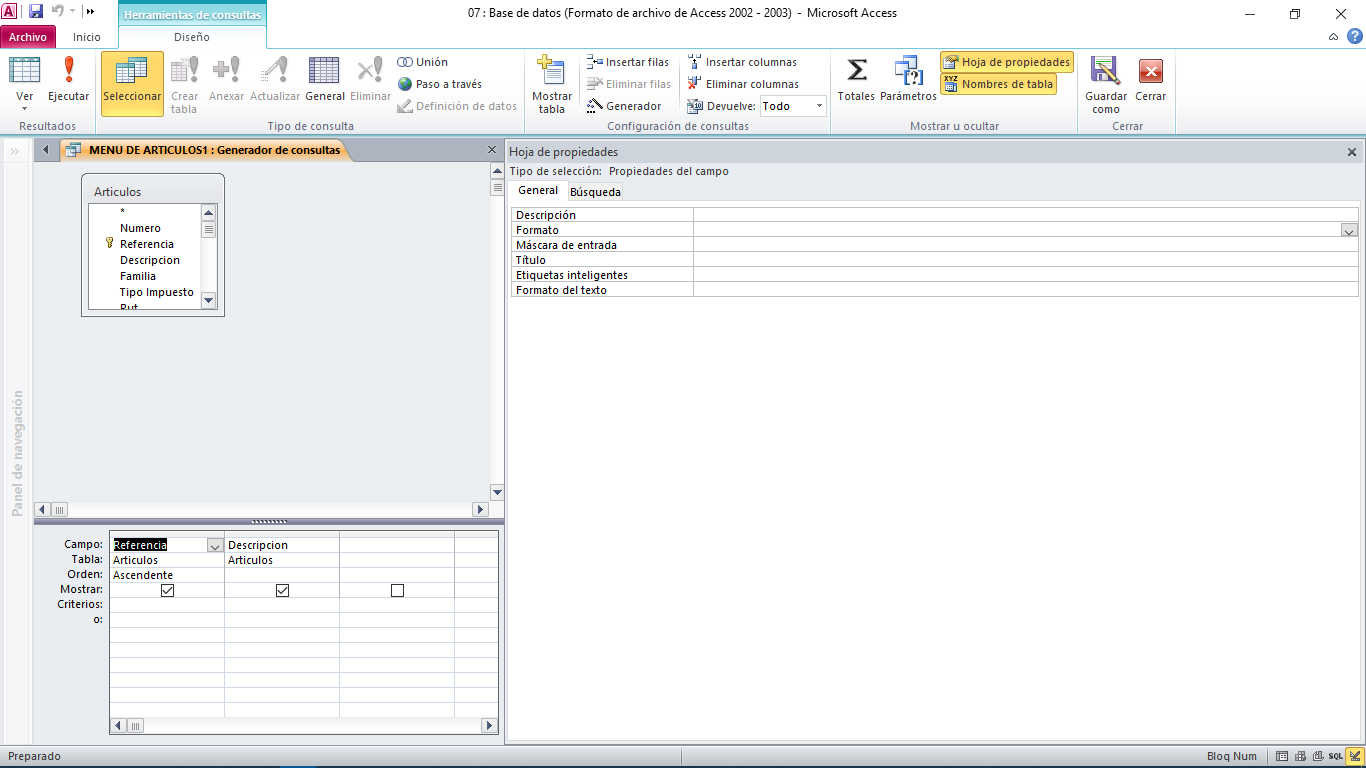The height and width of the screenshot is (768, 1366).
Task: Uncheck Mostrar checkbox for Referencia column
Action: click(x=167, y=591)
